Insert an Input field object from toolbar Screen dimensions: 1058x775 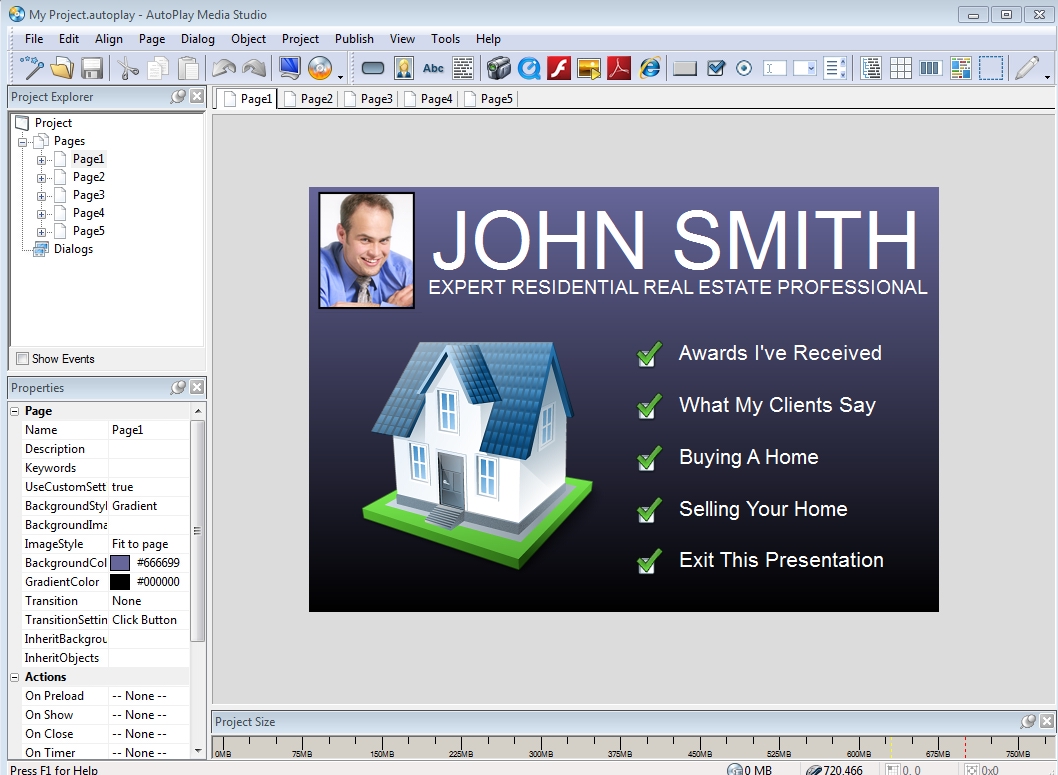click(775, 68)
